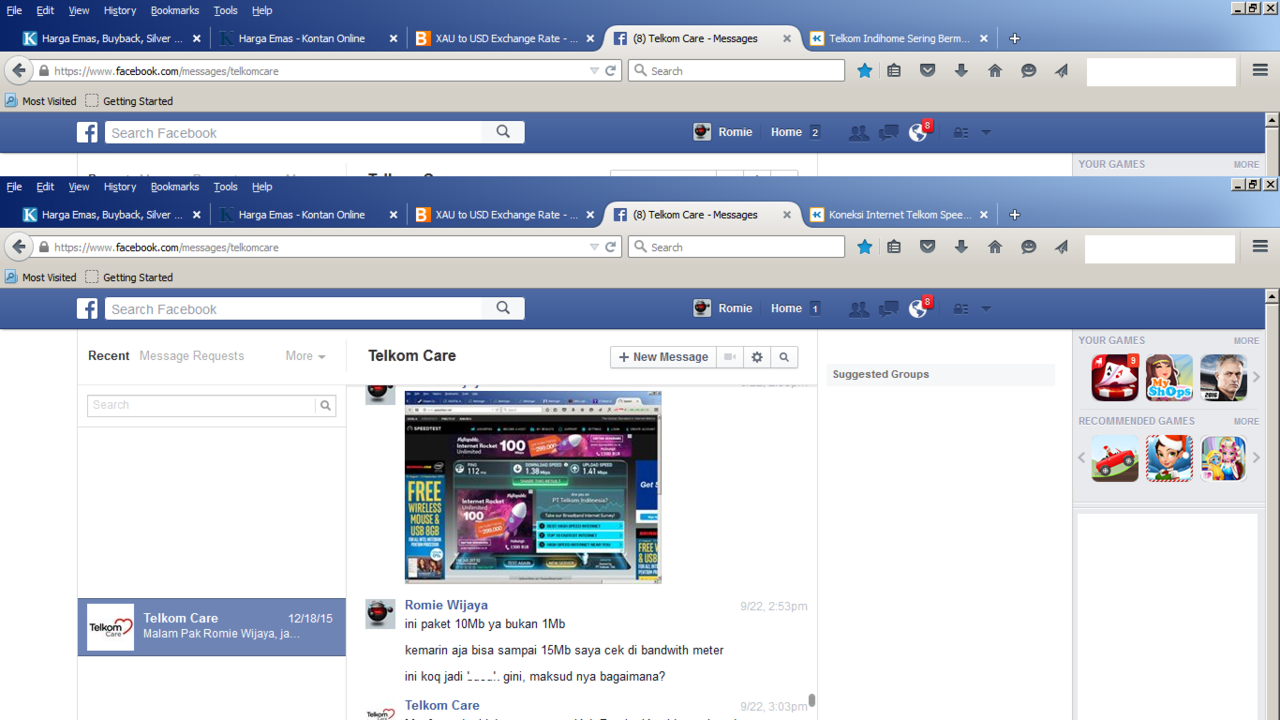
Task: Click the paper plane share icon in the front window
Action: pyautogui.click(x=1062, y=247)
